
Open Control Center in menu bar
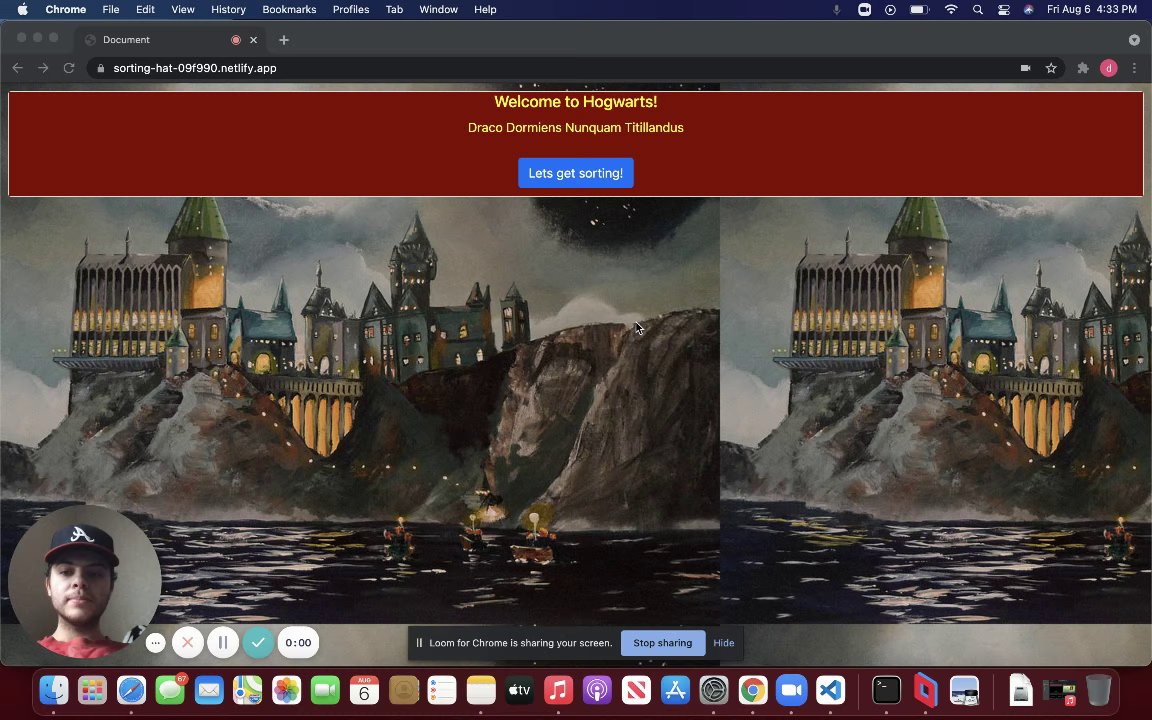pyautogui.click(x=1004, y=10)
